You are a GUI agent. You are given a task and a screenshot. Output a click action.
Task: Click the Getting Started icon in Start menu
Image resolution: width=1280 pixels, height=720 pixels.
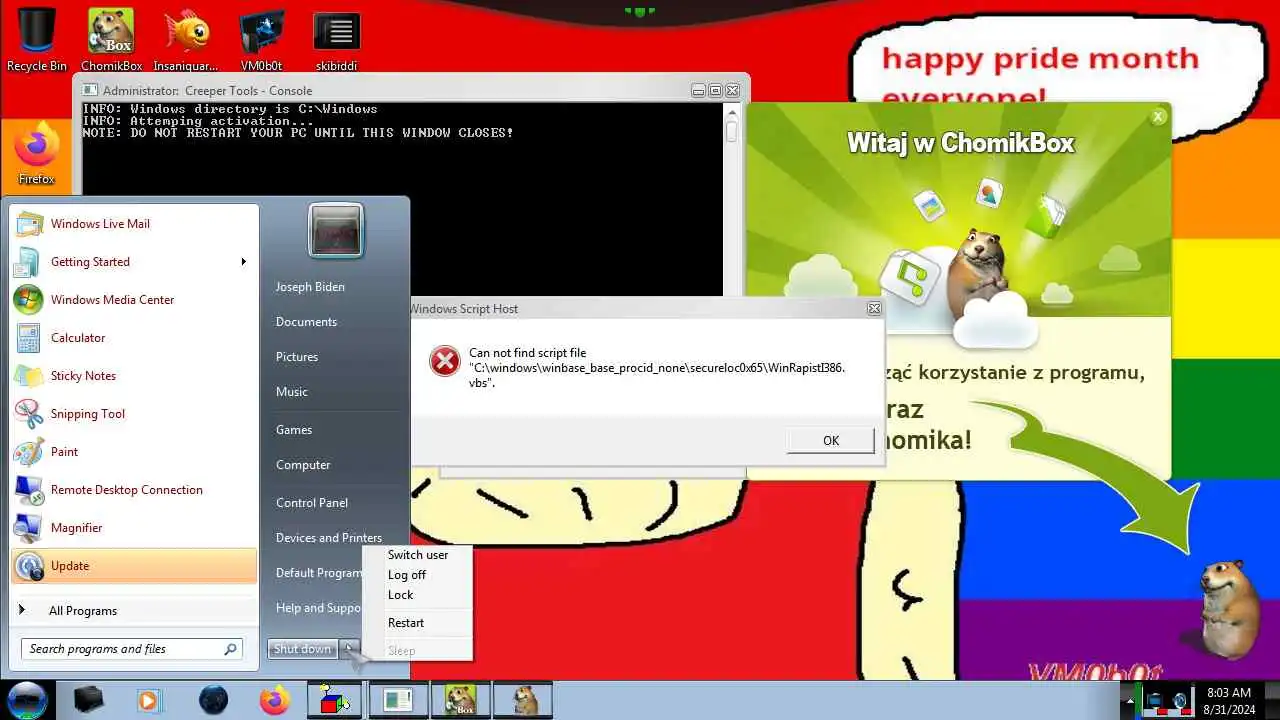coord(28,262)
